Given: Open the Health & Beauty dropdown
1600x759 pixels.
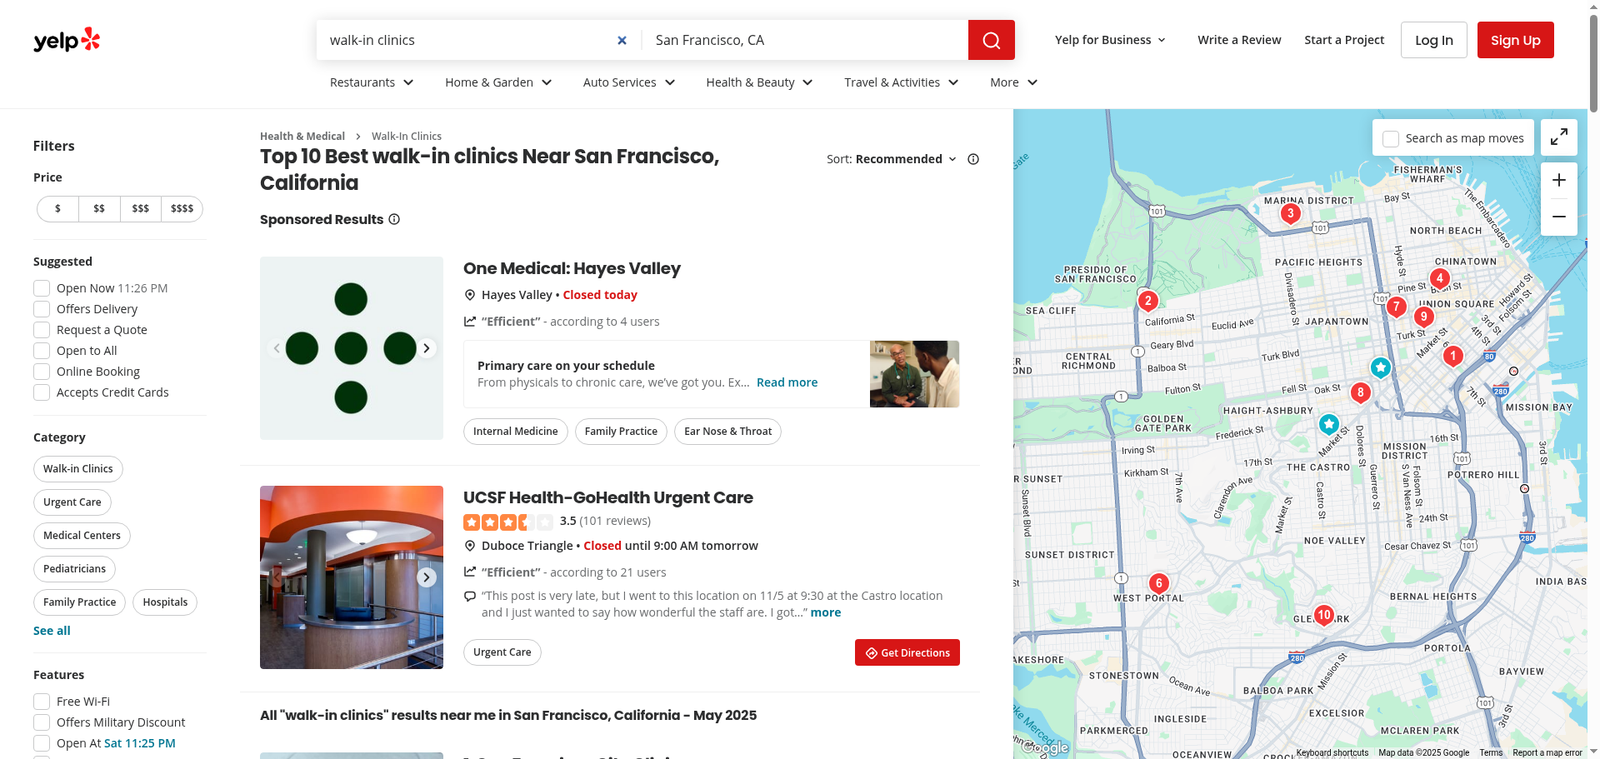Looking at the screenshot, I should (x=760, y=82).
